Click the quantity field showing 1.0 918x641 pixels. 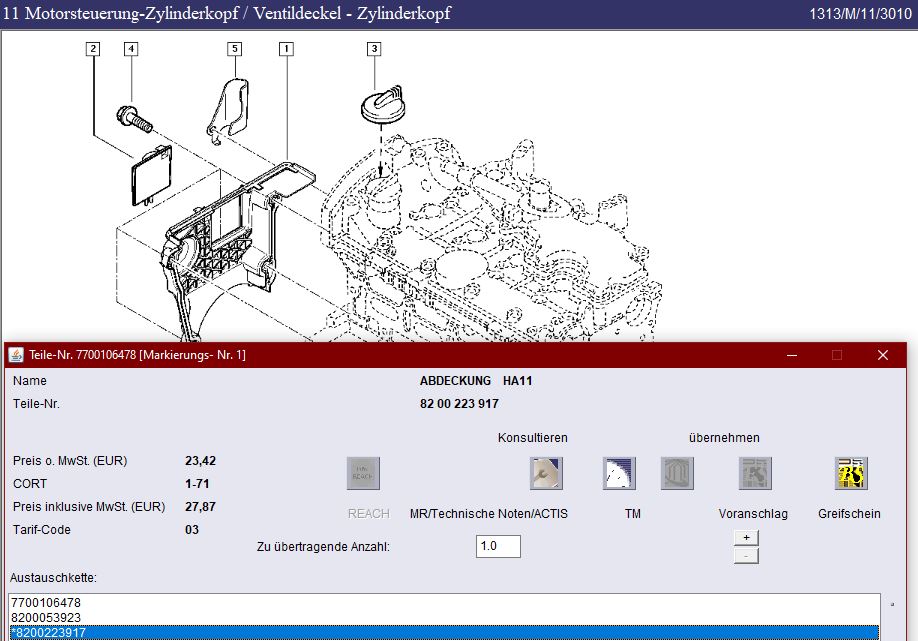498,547
